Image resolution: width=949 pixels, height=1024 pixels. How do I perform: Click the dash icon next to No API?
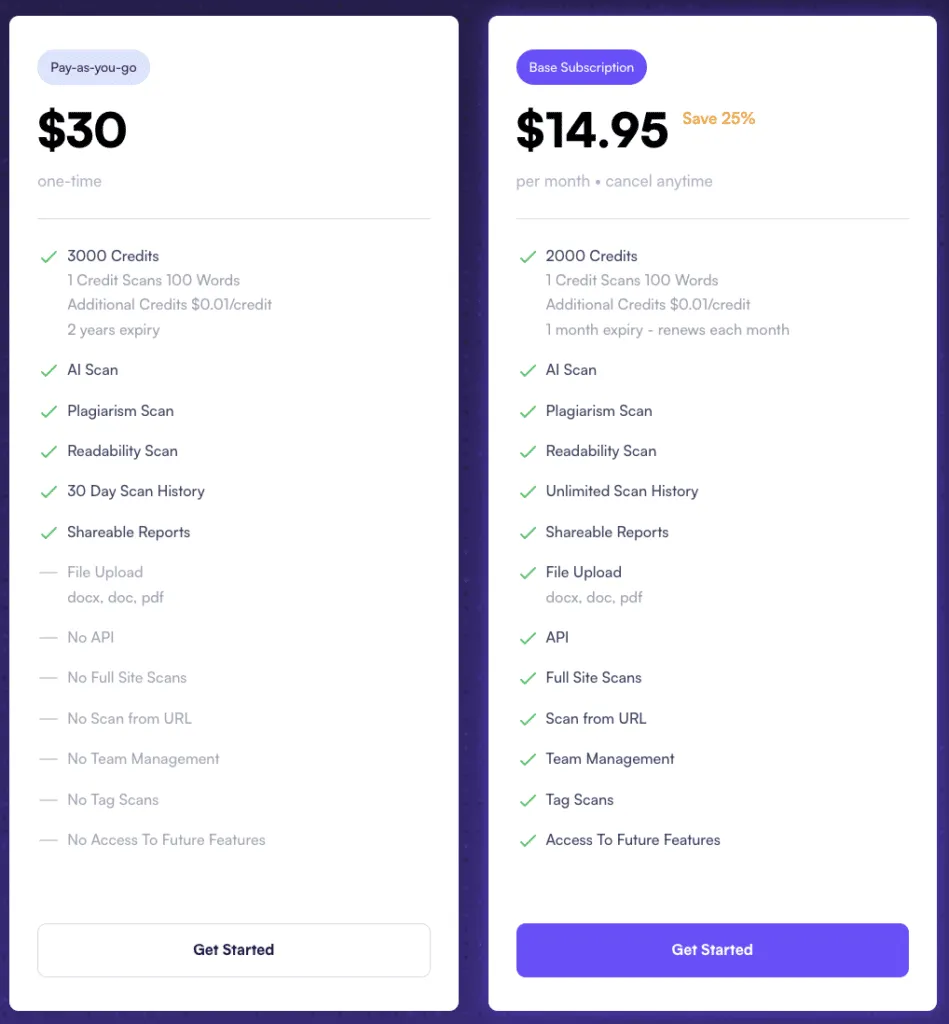pos(49,637)
